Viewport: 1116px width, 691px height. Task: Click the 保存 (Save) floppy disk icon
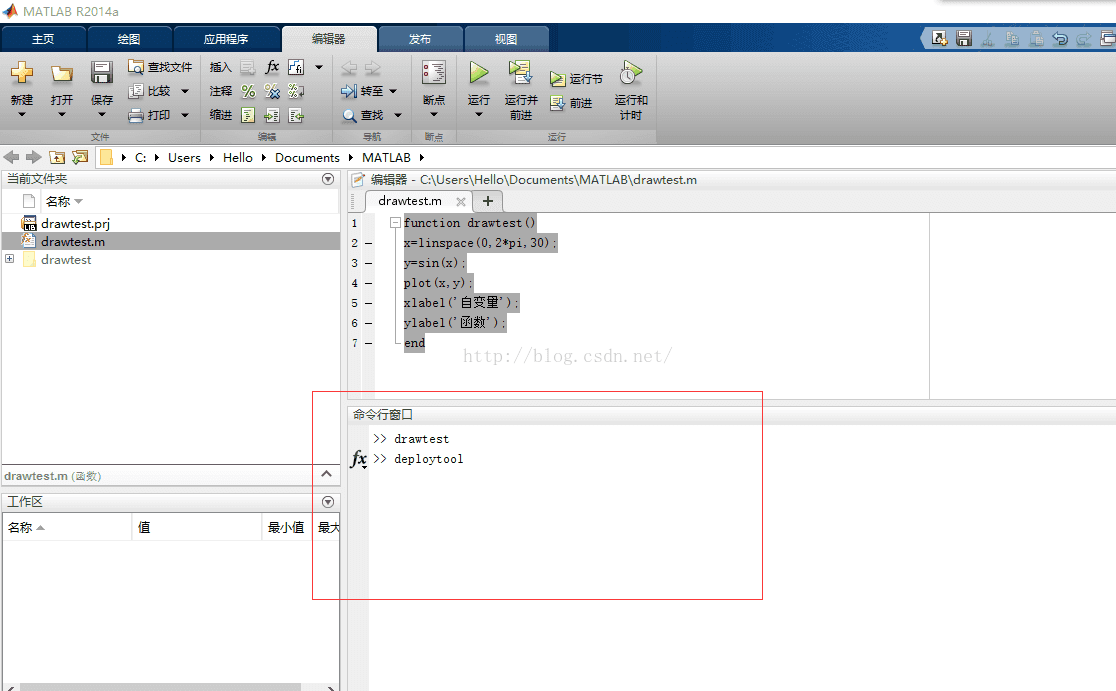click(102, 73)
